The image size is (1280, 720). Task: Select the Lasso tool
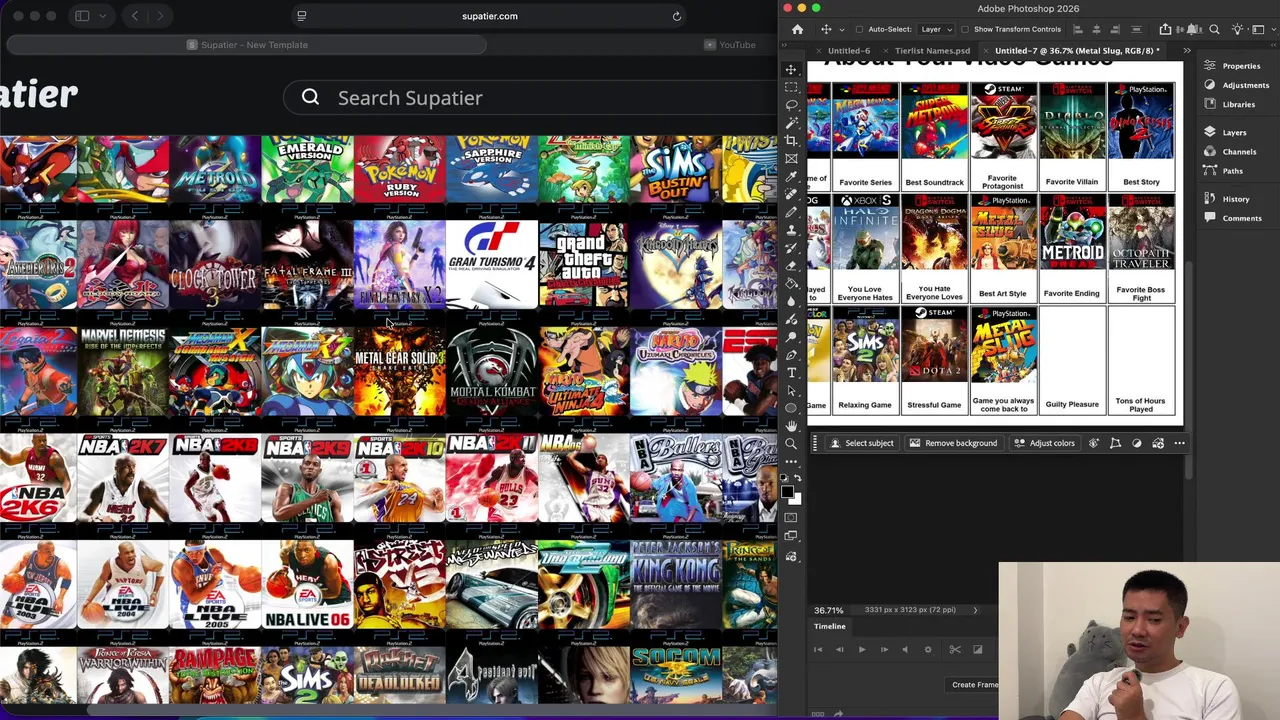click(791, 104)
